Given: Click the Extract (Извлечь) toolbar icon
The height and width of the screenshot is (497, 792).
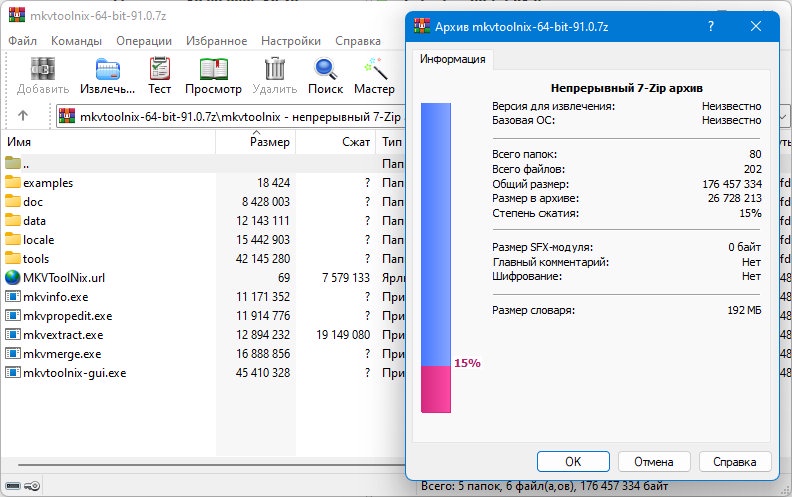Looking at the screenshot, I should (x=108, y=69).
